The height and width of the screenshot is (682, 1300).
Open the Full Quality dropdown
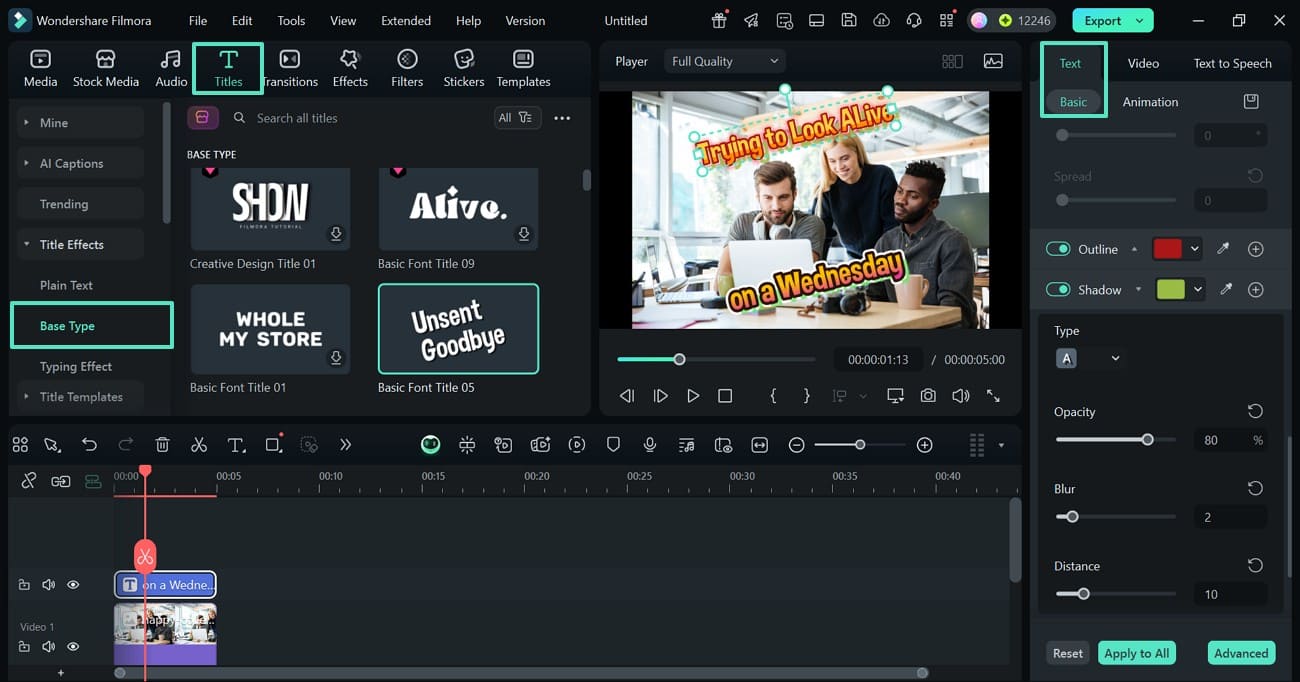pos(724,61)
